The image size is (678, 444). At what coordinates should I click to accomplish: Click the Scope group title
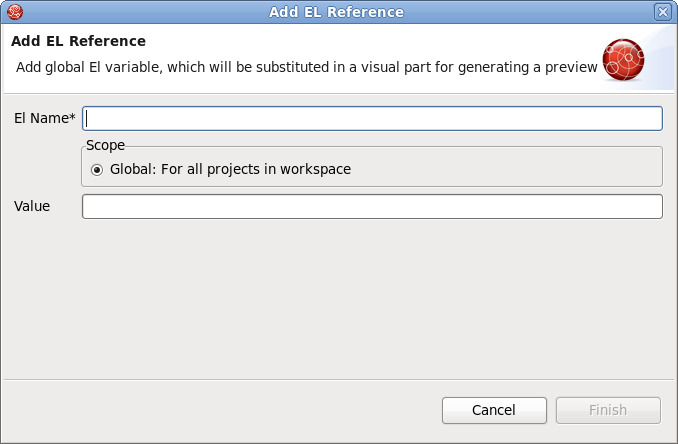(x=105, y=145)
